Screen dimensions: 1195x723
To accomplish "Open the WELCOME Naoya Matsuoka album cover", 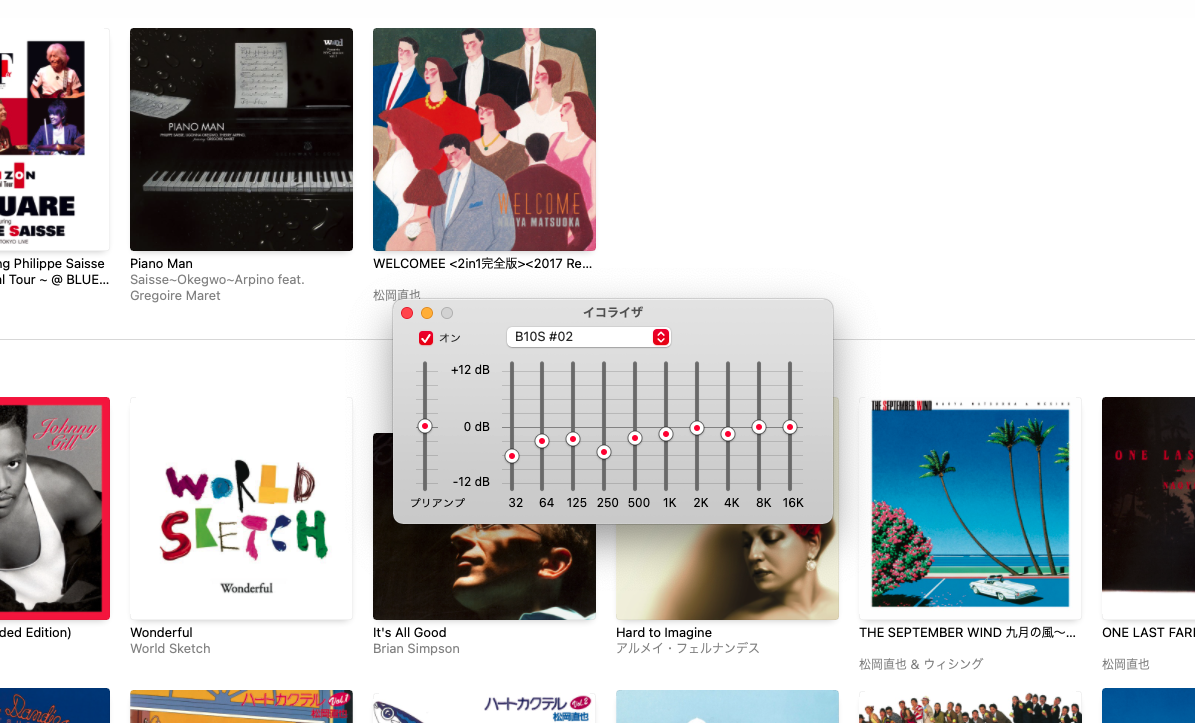I will (484, 139).
